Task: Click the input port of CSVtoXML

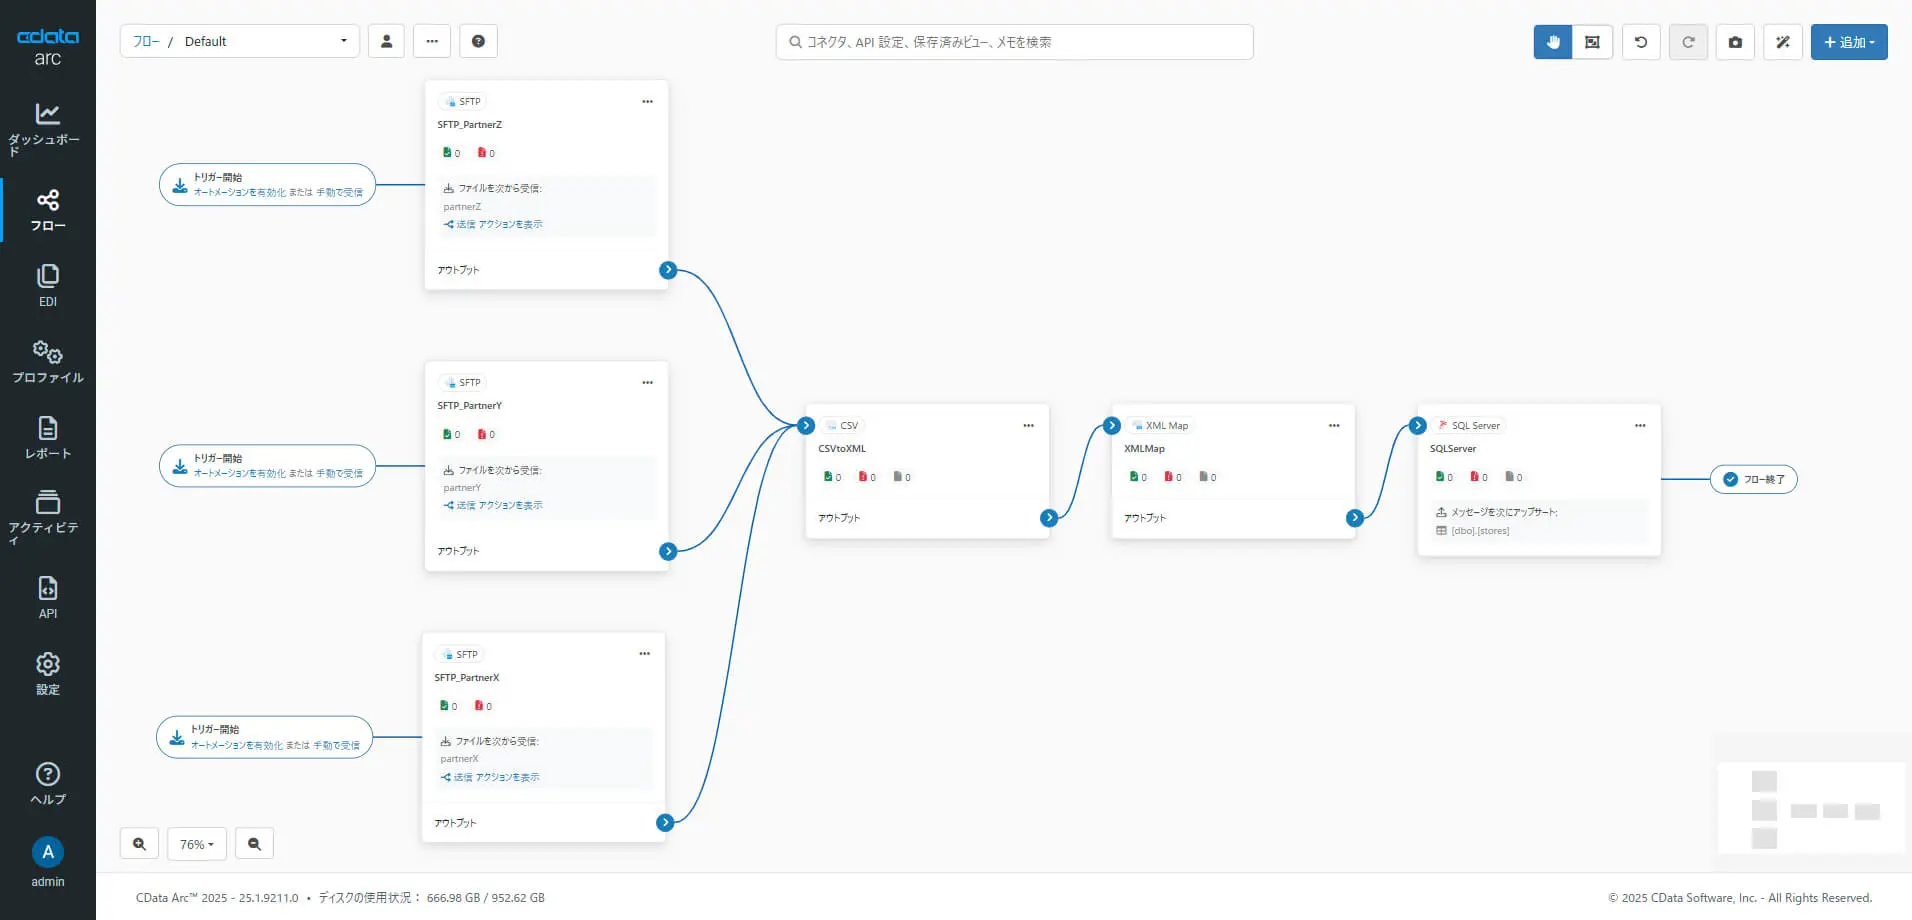Action: tap(806, 425)
